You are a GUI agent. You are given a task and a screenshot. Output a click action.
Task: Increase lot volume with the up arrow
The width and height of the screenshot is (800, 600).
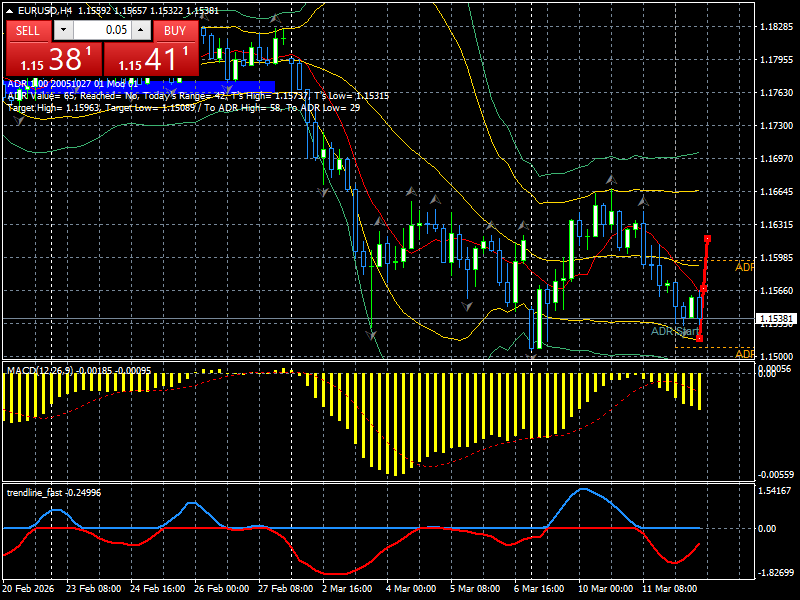pos(141,30)
